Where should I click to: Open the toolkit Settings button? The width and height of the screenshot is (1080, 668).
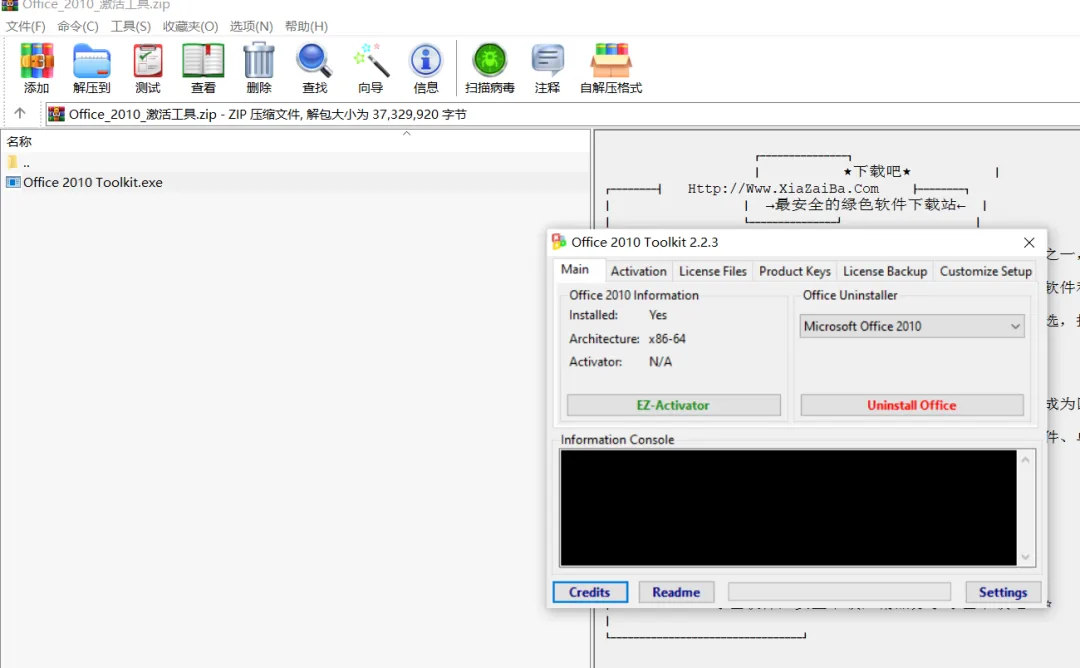click(1003, 592)
